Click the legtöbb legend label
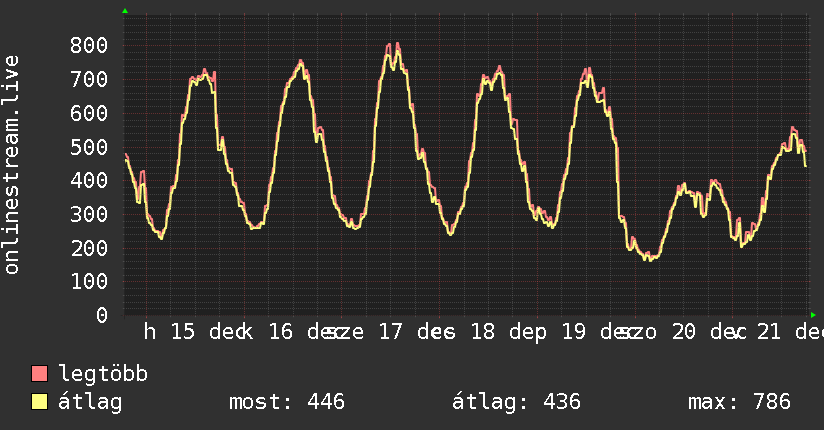Screen dimensions: 824x430 click(x=103, y=374)
